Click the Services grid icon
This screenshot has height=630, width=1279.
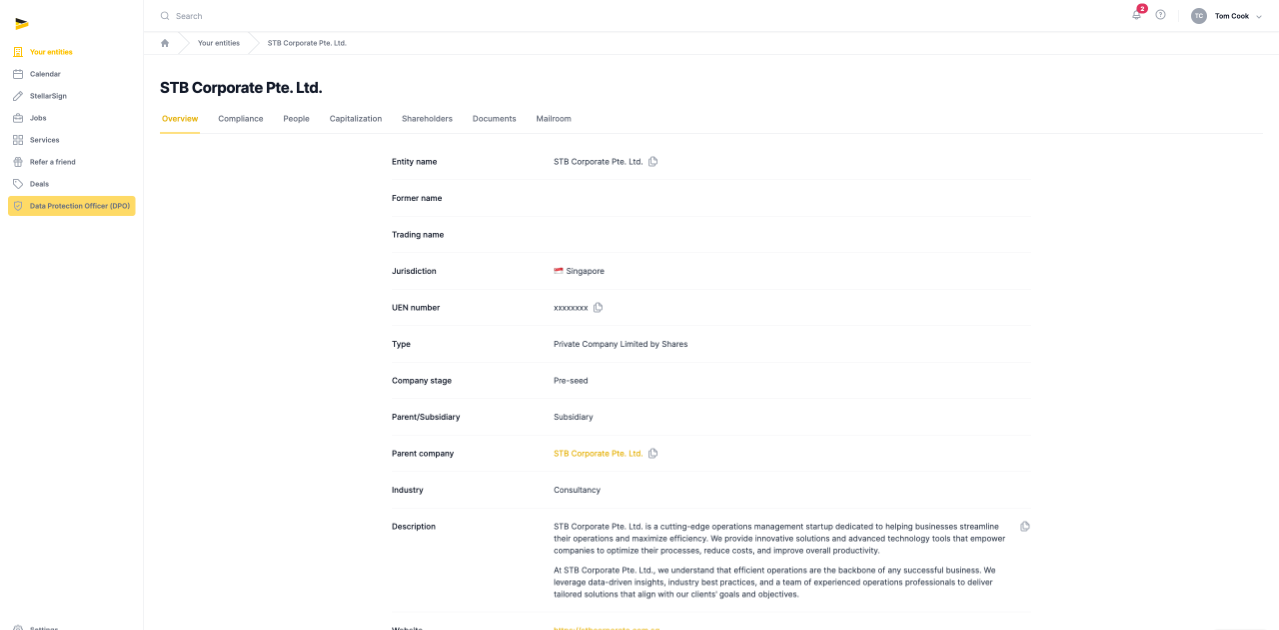18,140
